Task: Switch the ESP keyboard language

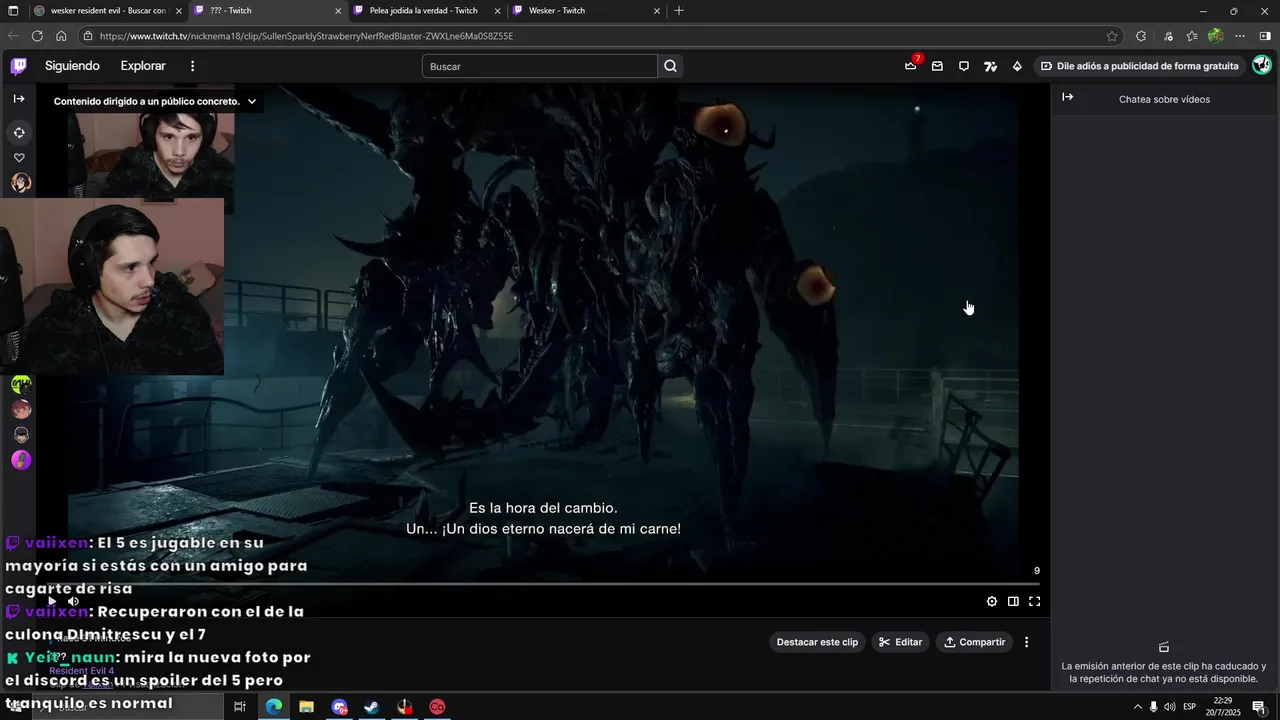Action: [x=1190, y=707]
